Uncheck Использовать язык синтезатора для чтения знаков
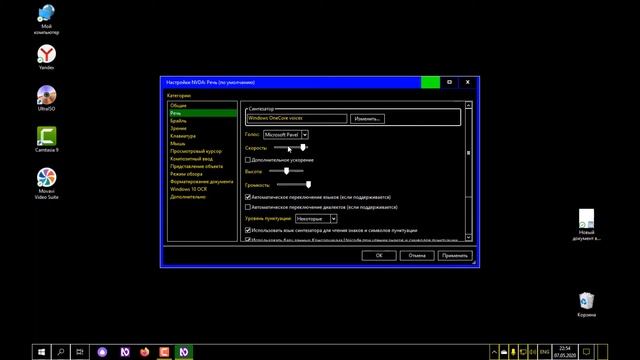The image size is (640, 360). [x=248, y=231]
